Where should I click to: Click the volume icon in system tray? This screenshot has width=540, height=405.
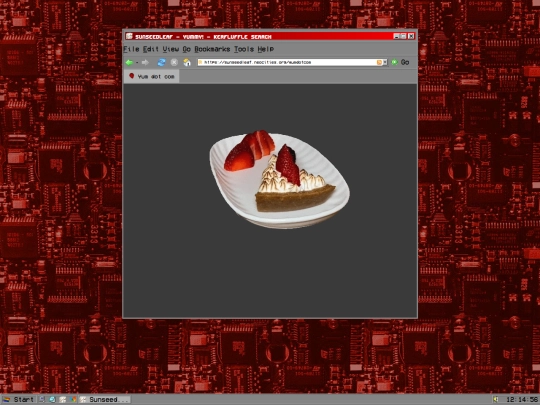(496, 399)
